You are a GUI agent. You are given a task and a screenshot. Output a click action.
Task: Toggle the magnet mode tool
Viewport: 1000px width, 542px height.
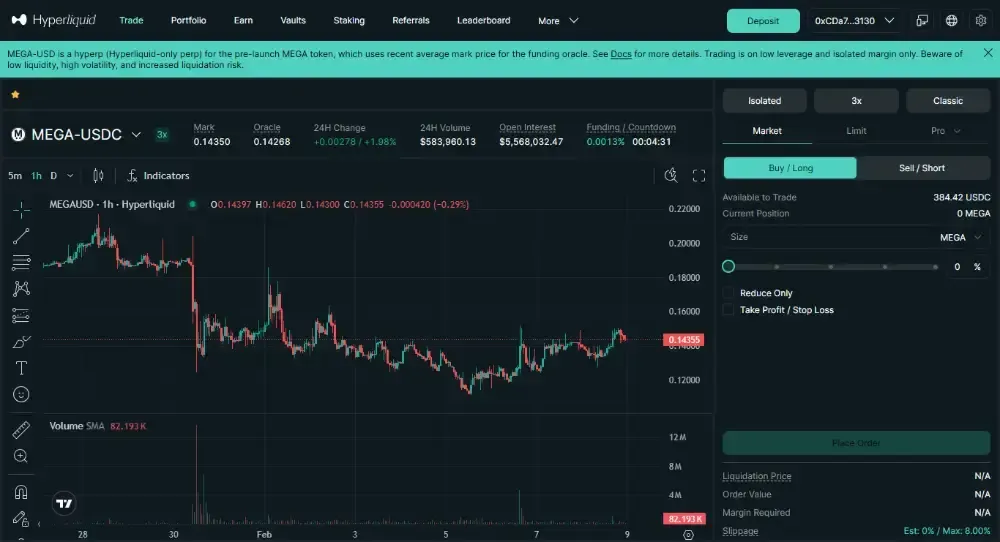pos(21,492)
